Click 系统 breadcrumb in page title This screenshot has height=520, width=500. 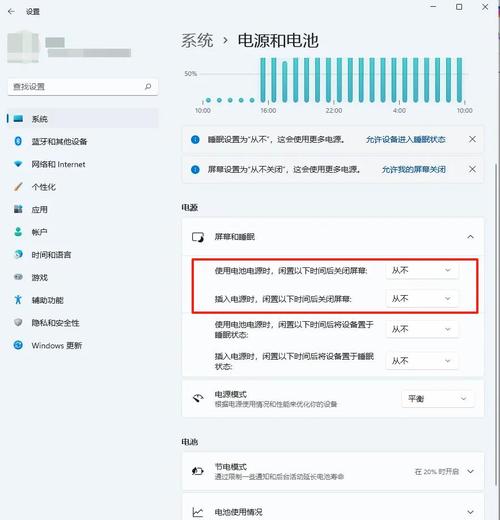[x=197, y=41]
